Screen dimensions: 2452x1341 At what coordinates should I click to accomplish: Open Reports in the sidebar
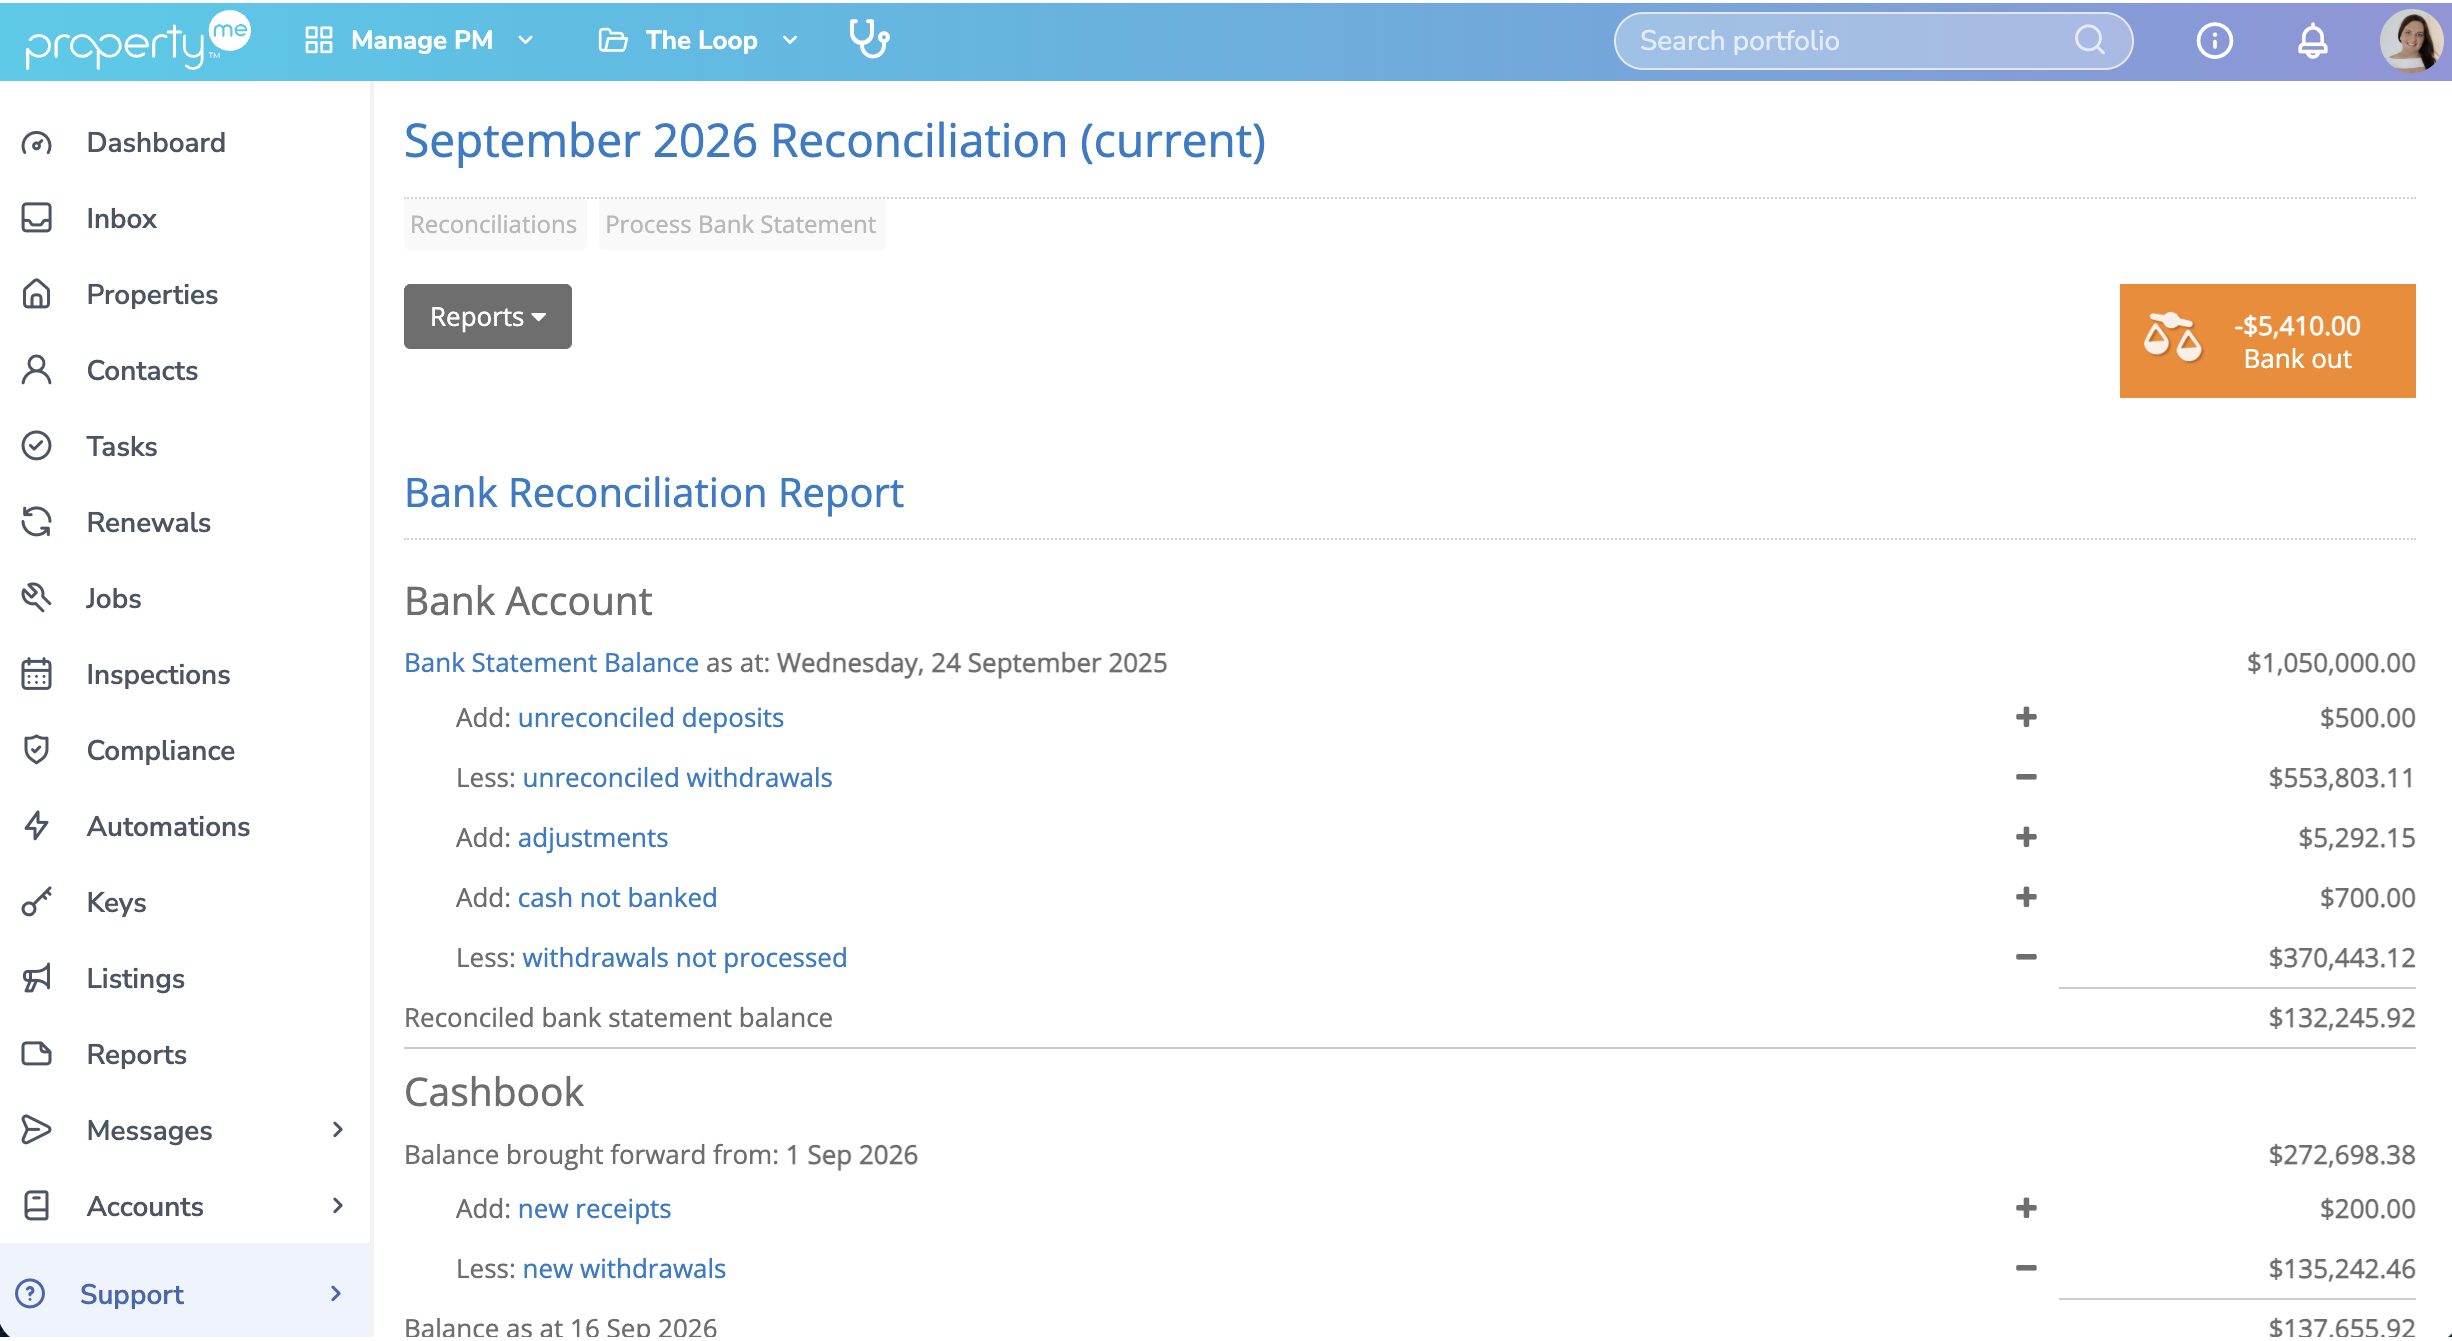point(137,1054)
